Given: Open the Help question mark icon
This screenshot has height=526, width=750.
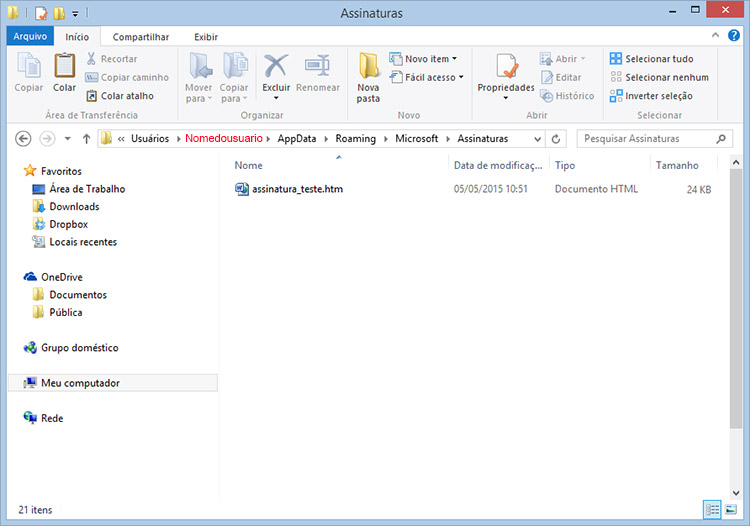Looking at the screenshot, I should click(x=734, y=35).
